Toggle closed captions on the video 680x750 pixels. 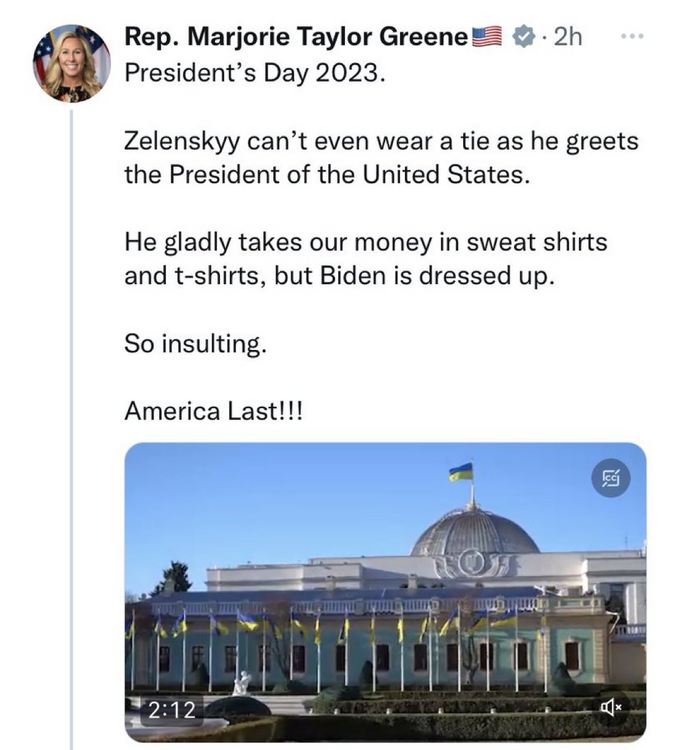coord(610,479)
